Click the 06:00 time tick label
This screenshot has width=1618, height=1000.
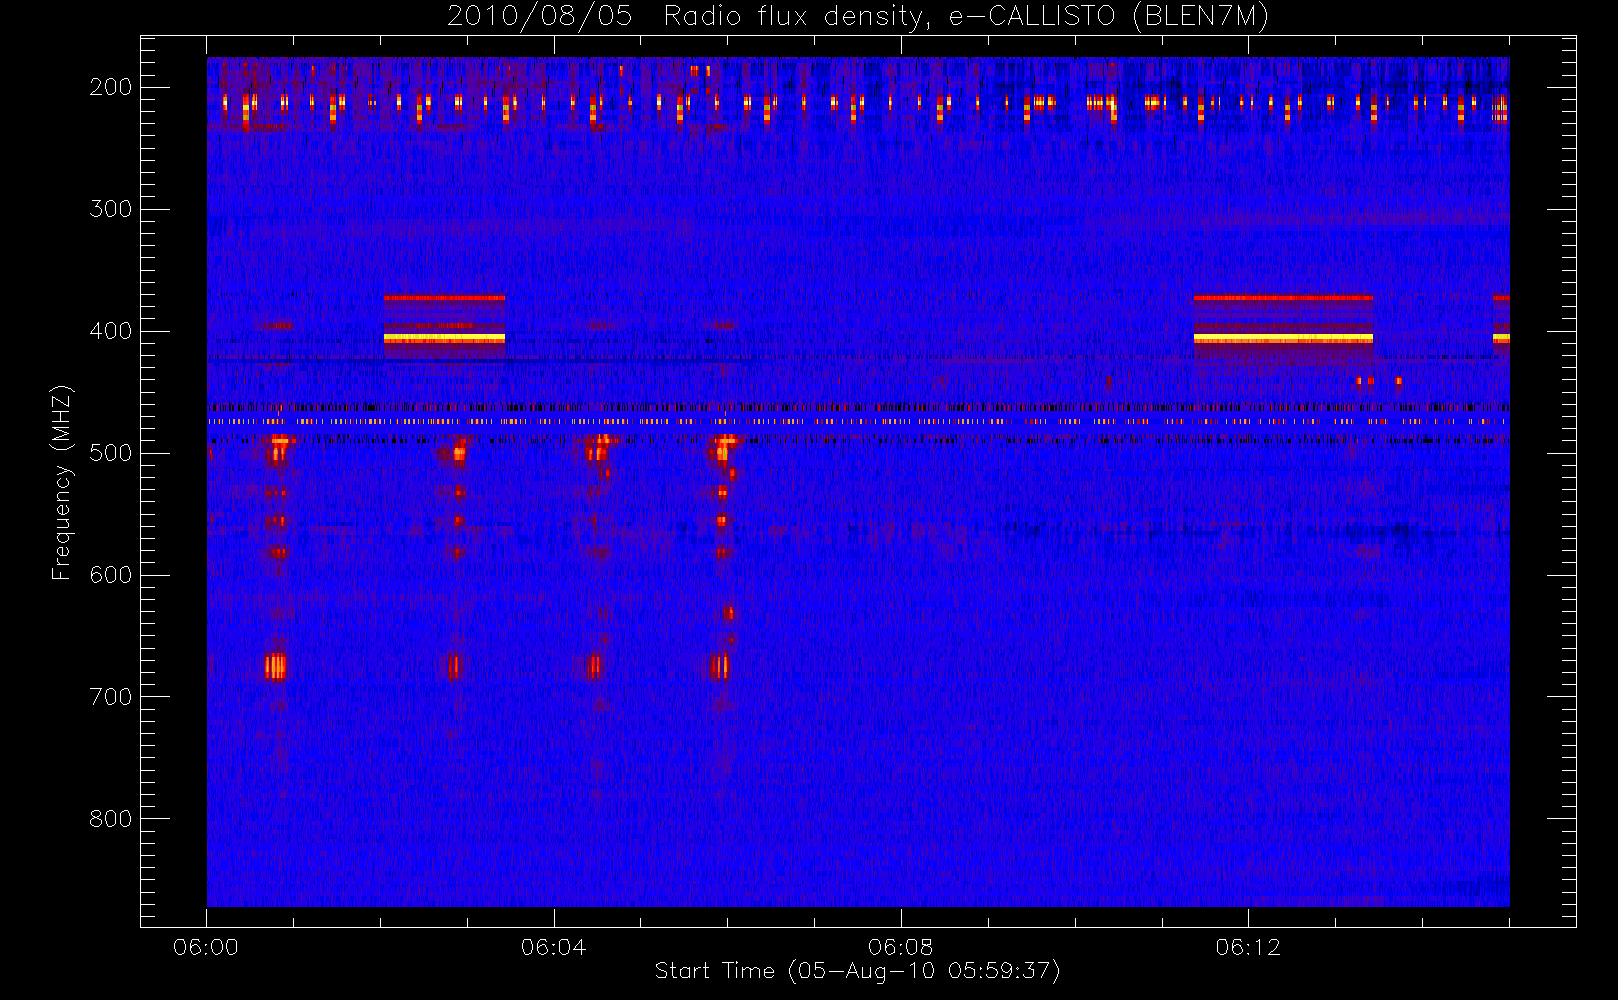tap(206, 947)
